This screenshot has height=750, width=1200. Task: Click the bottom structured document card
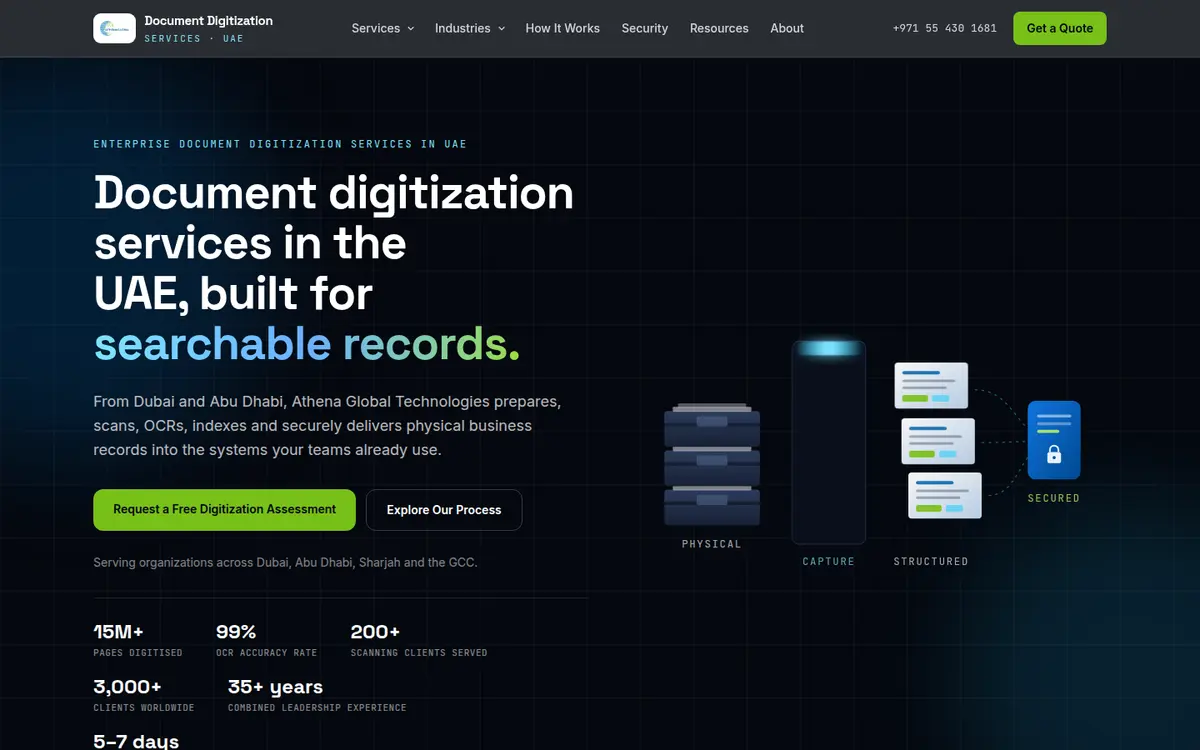tap(945, 496)
